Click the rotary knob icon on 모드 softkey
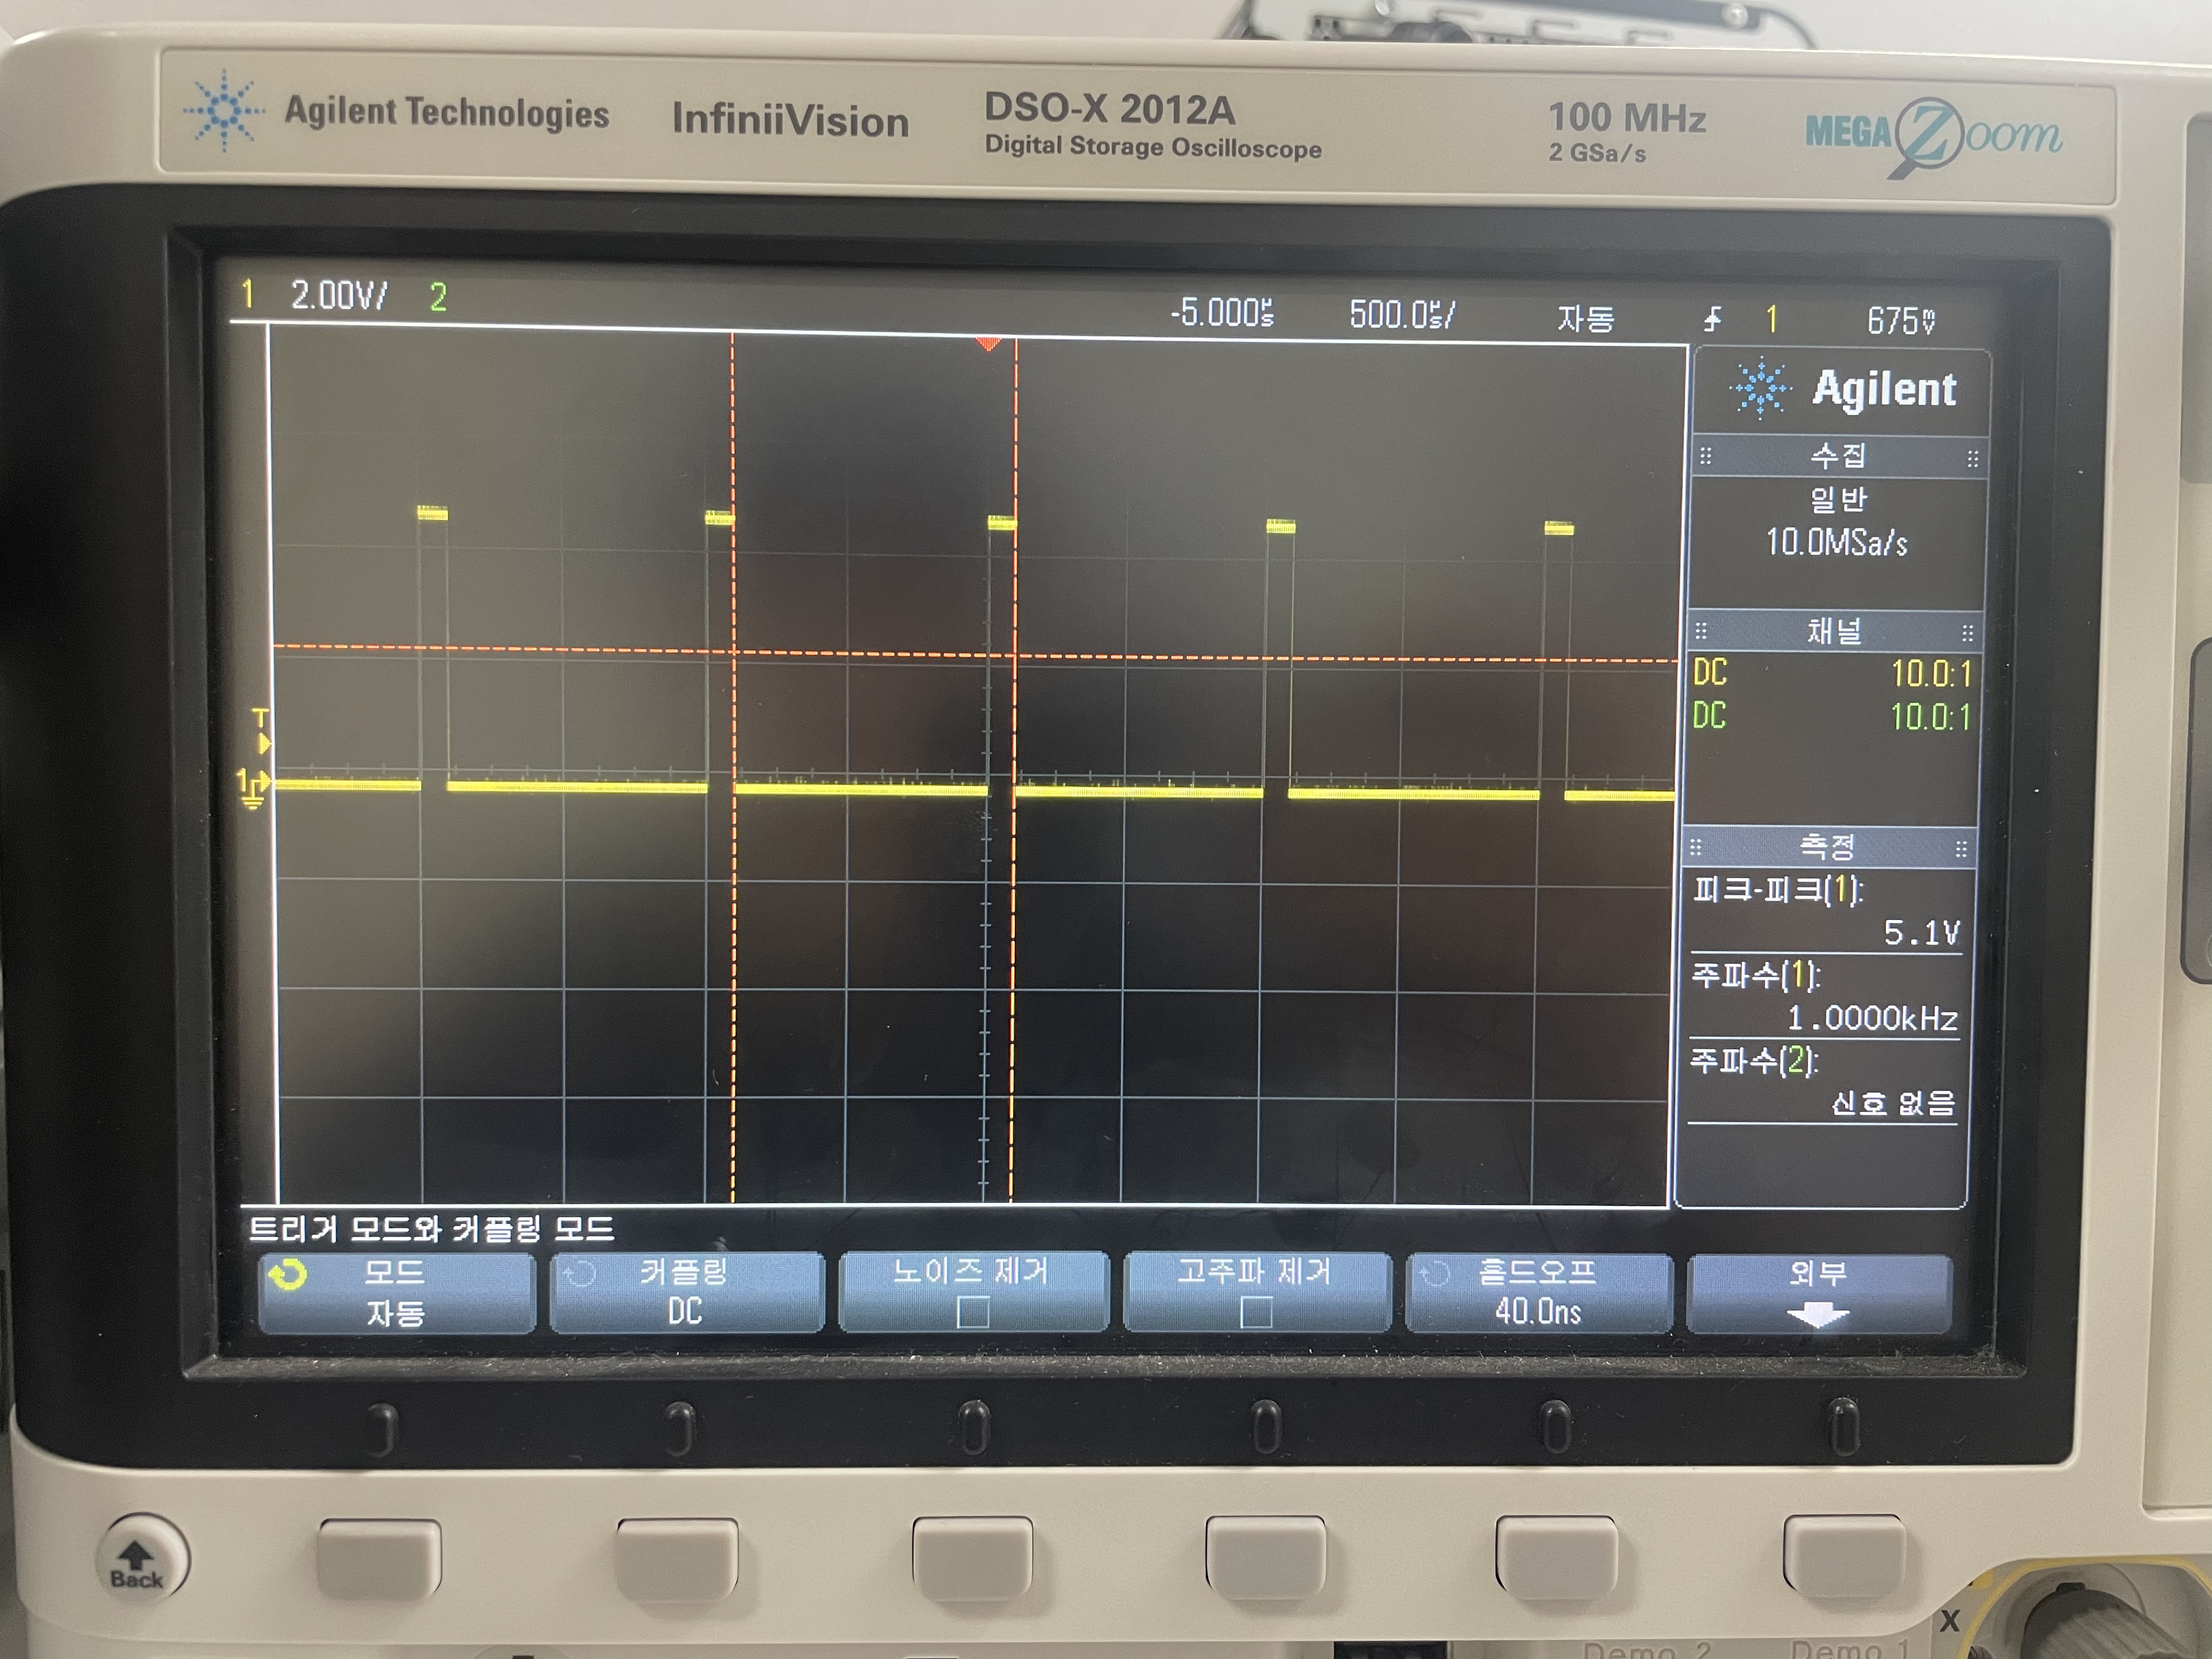 click(288, 1275)
